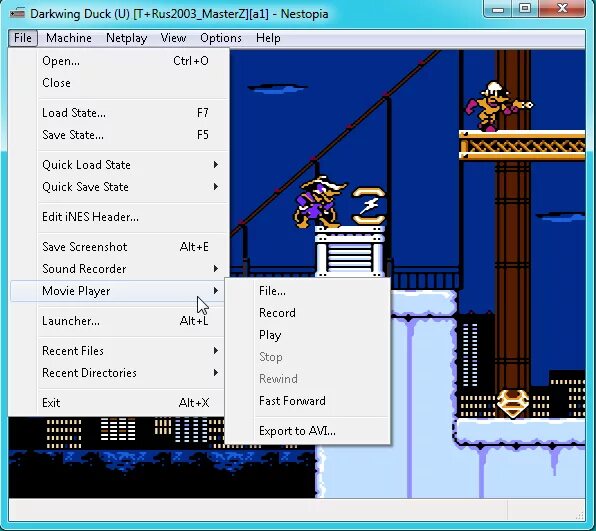Viewport: 596px width, 531px height.
Task: Open the File menu
Action: (x=23, y=38)
